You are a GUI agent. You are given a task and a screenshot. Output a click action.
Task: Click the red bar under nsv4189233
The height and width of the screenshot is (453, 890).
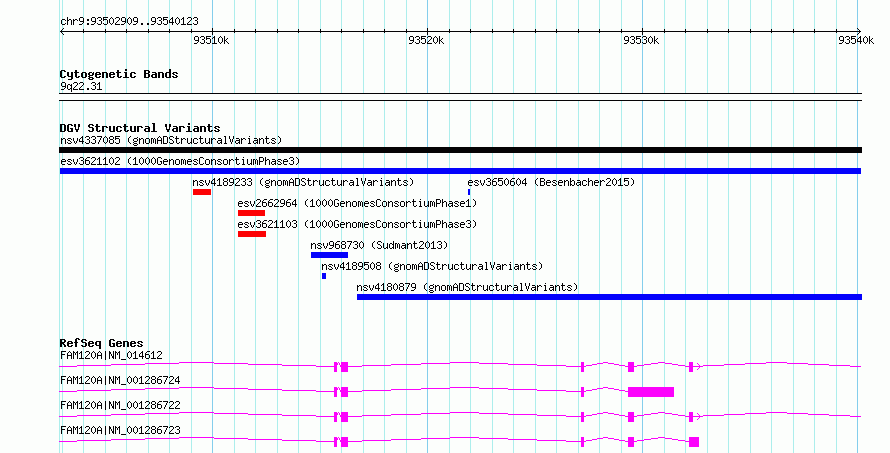click(201, 192)
